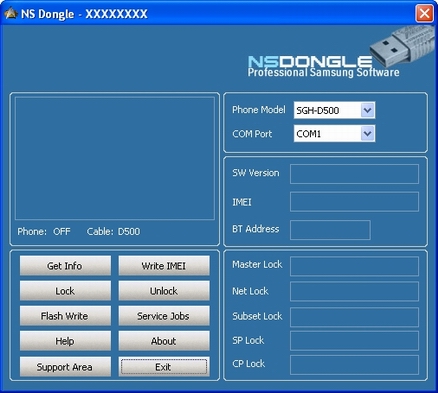This screenshot has width=438, height=393.
Task: Open the Support Area
Action: point(65,367)
